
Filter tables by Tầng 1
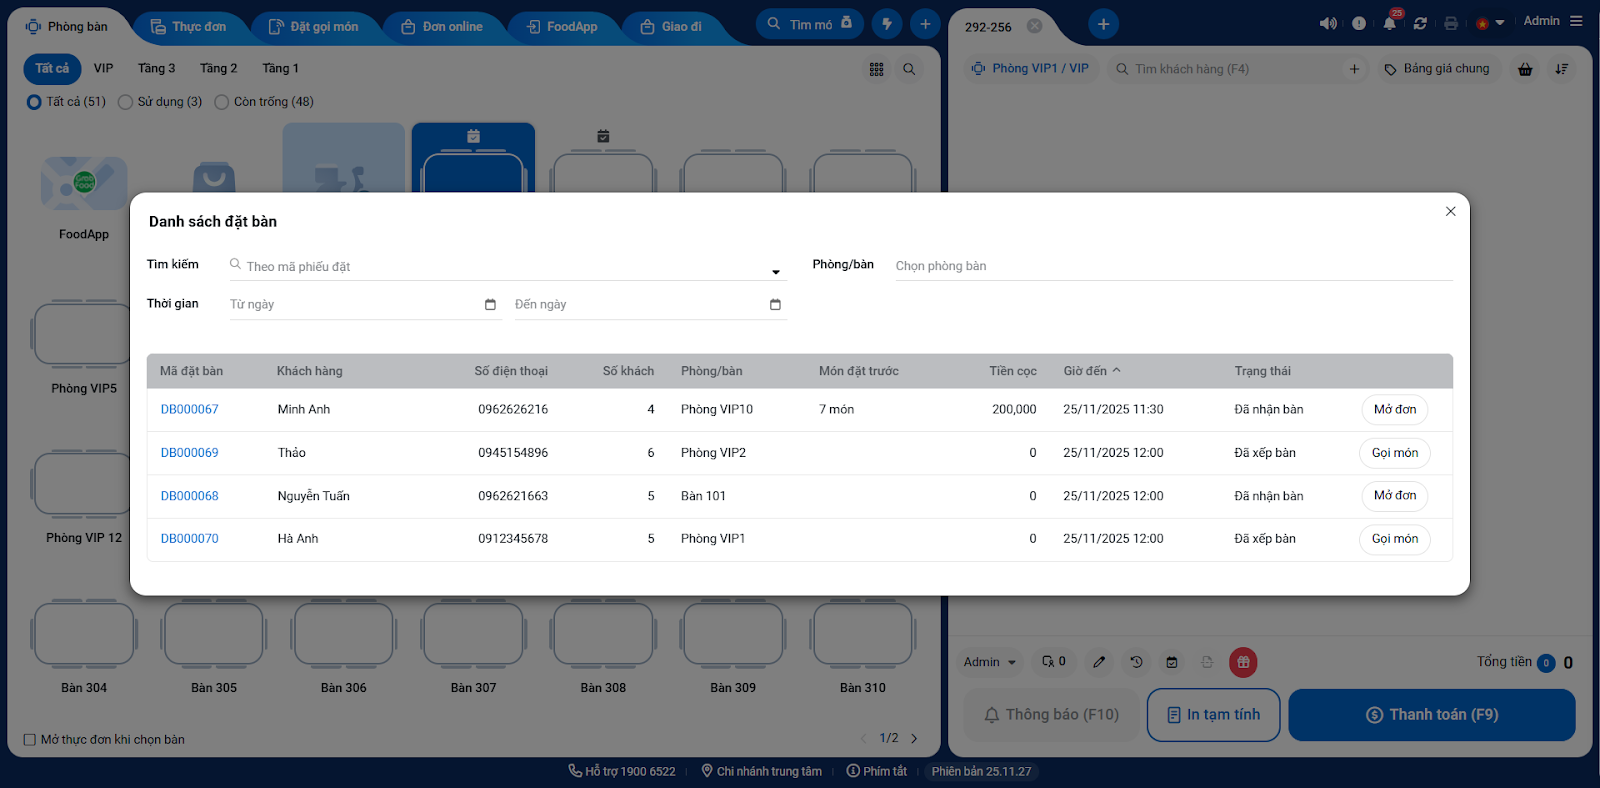pyautogui.click(x=280, y=68)
